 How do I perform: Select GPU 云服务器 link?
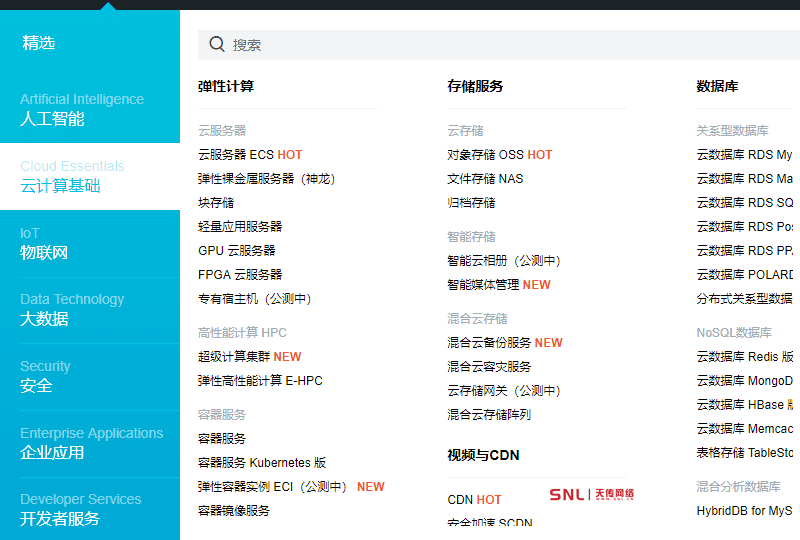point(236,251)
